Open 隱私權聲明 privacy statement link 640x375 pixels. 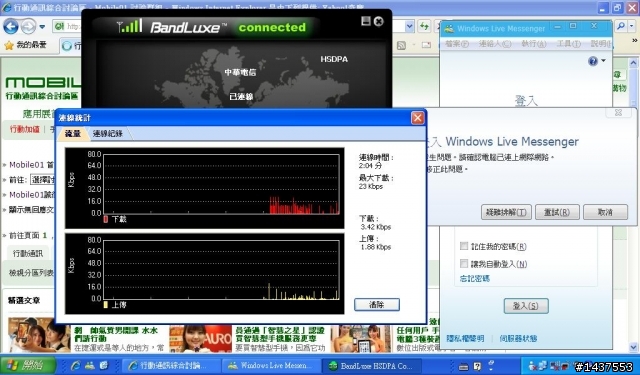click(x=465, y=338)
